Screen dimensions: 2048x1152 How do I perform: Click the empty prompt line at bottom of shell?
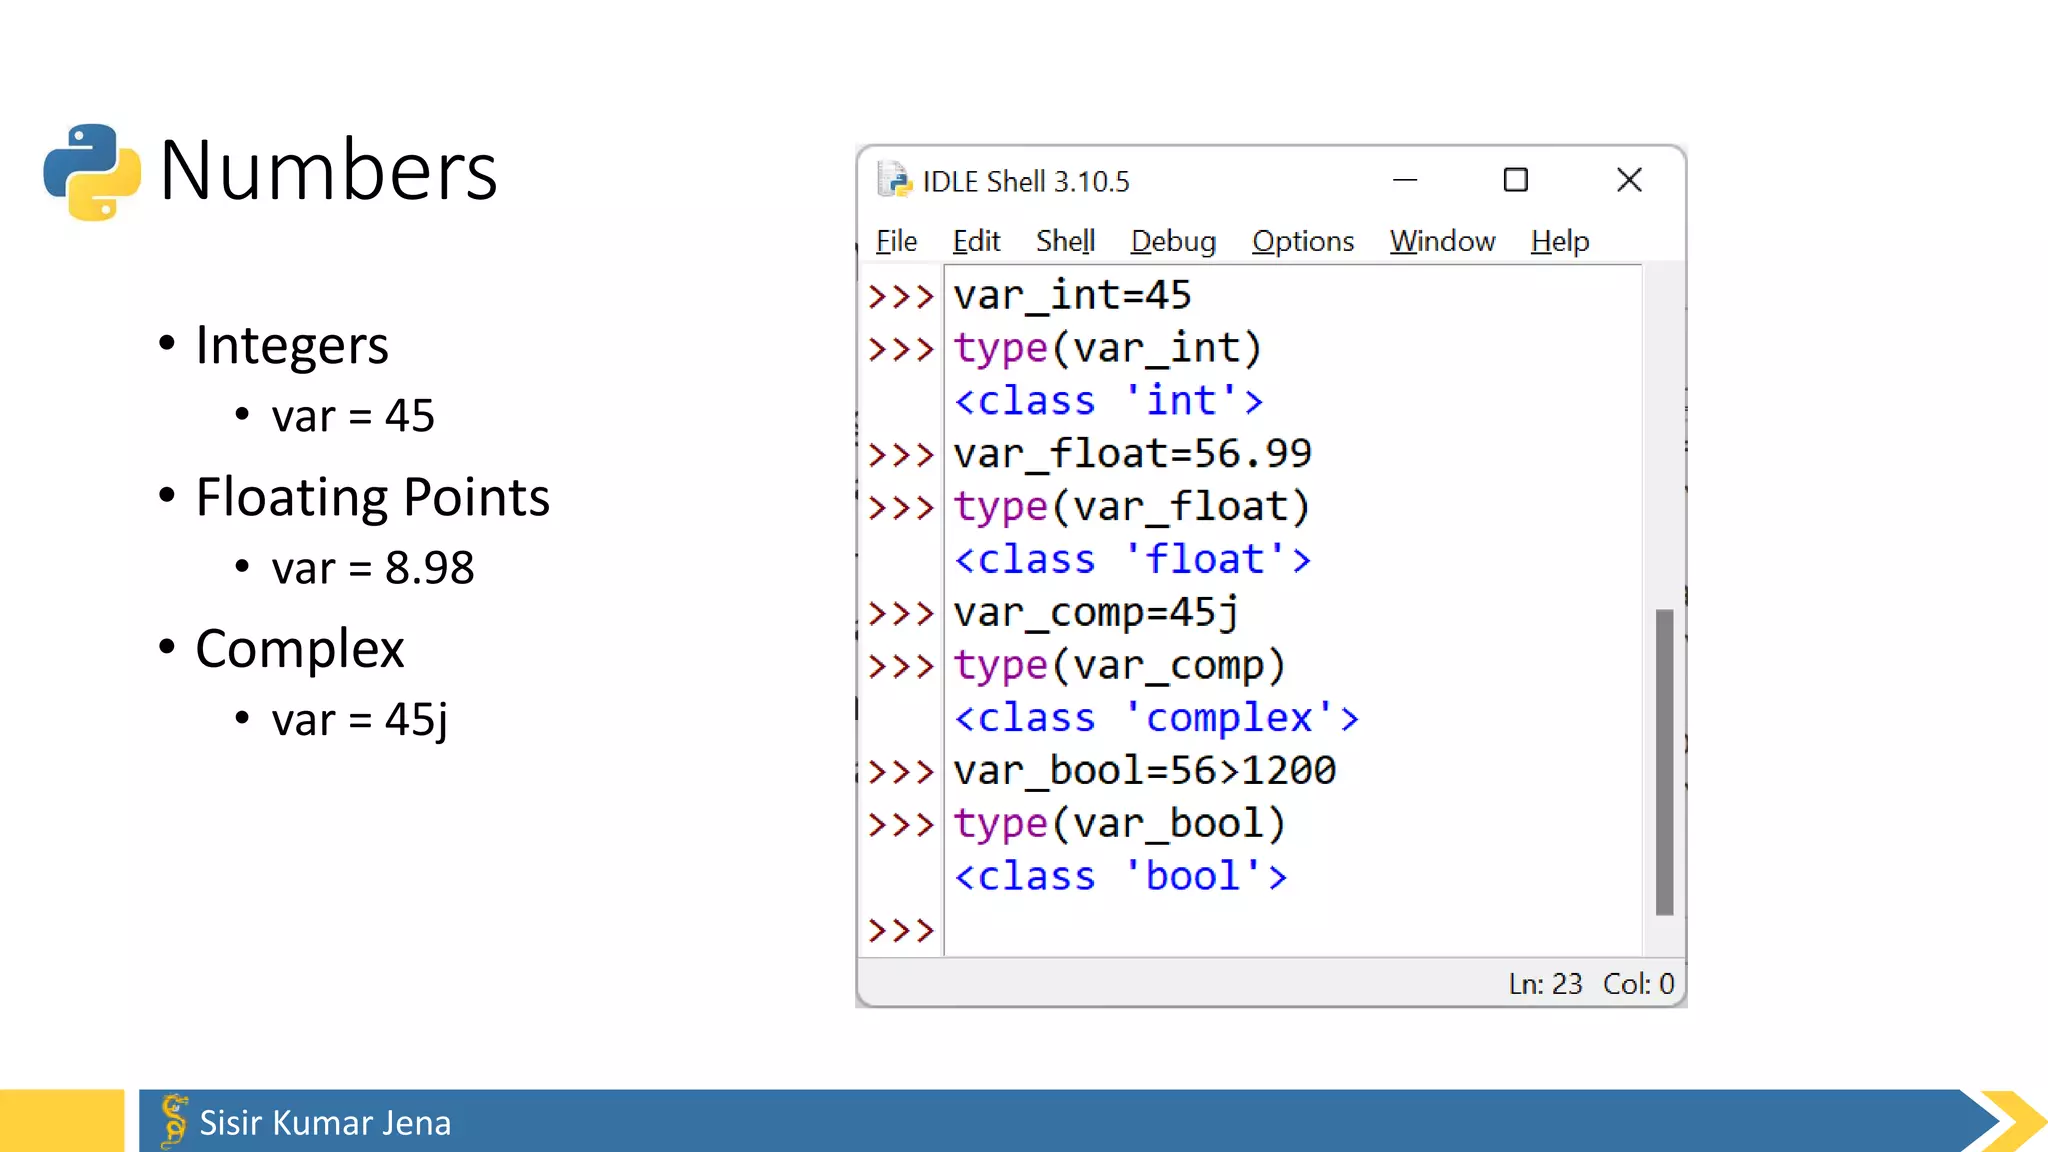coord(1100,930)
